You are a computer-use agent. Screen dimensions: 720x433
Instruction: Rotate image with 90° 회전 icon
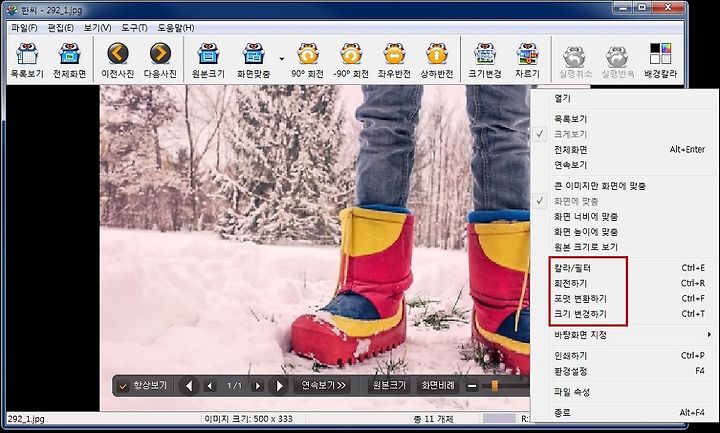307,60
